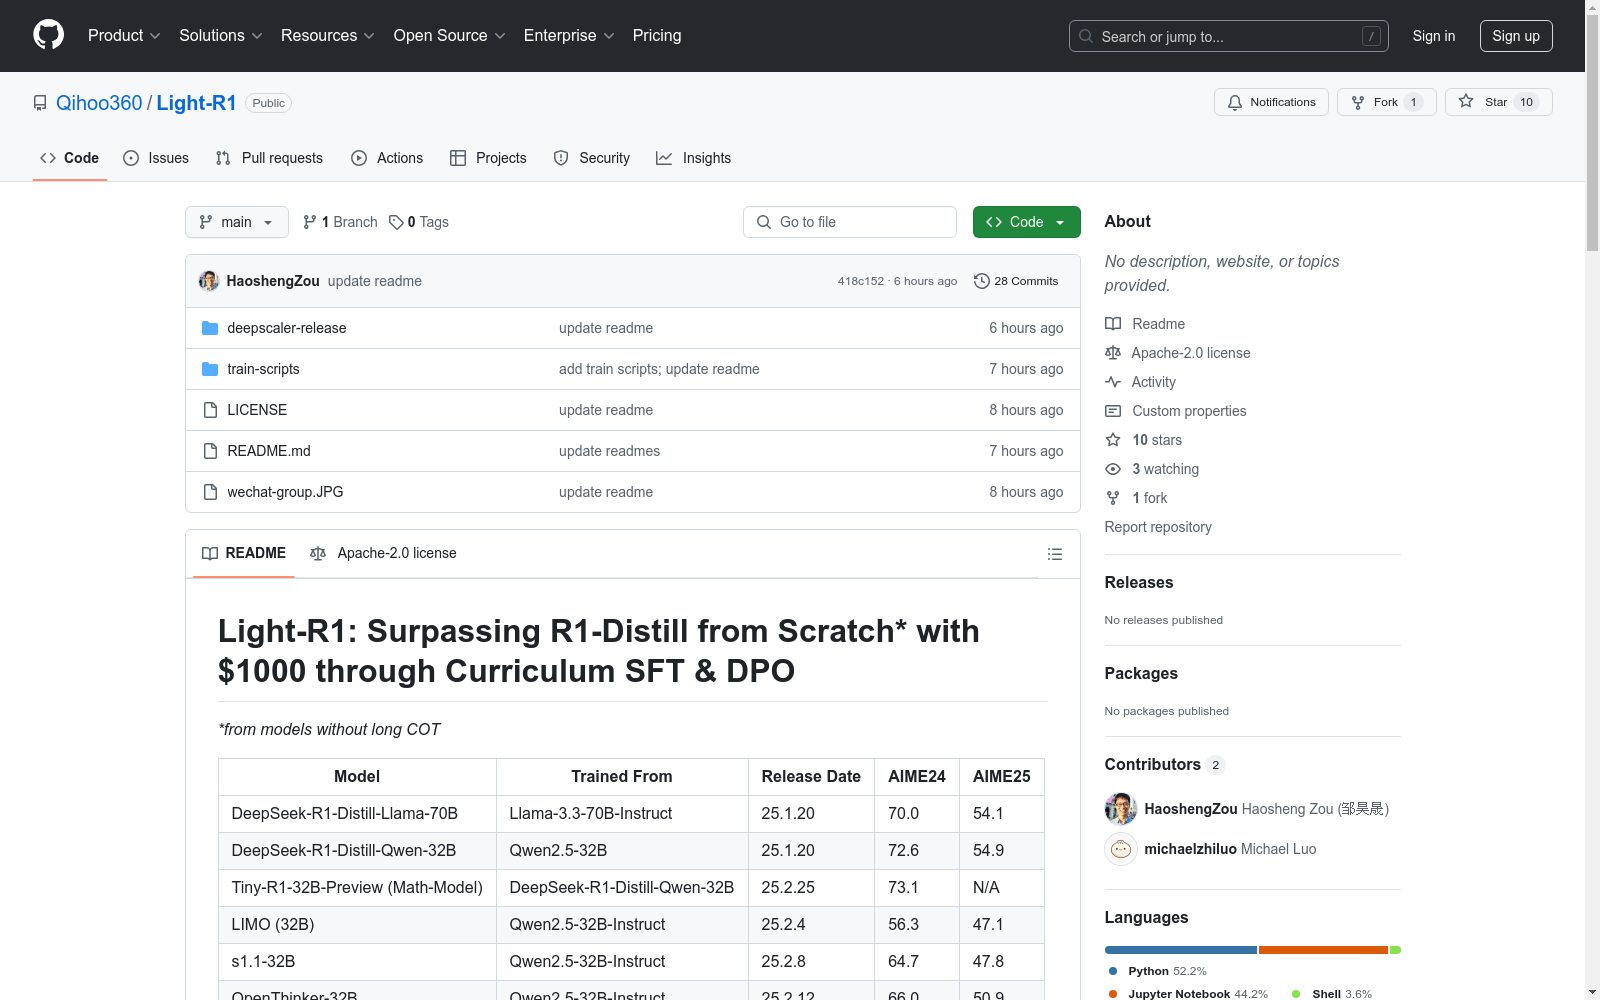Click the pulse icon beside Activity
Viewport: 1600px width, 1000px height.
coord(1113,382)
